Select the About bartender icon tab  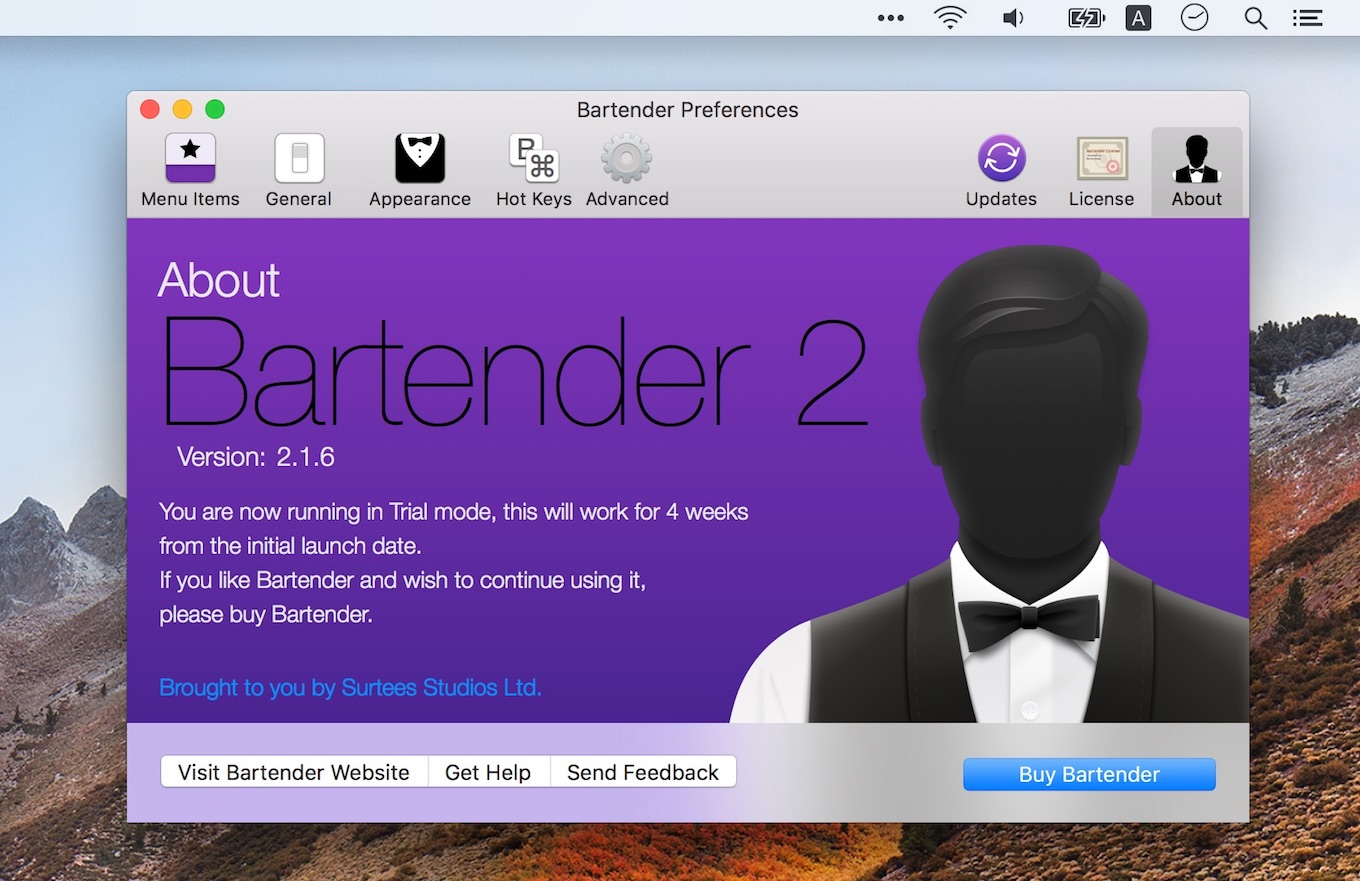pos(1196,170)
